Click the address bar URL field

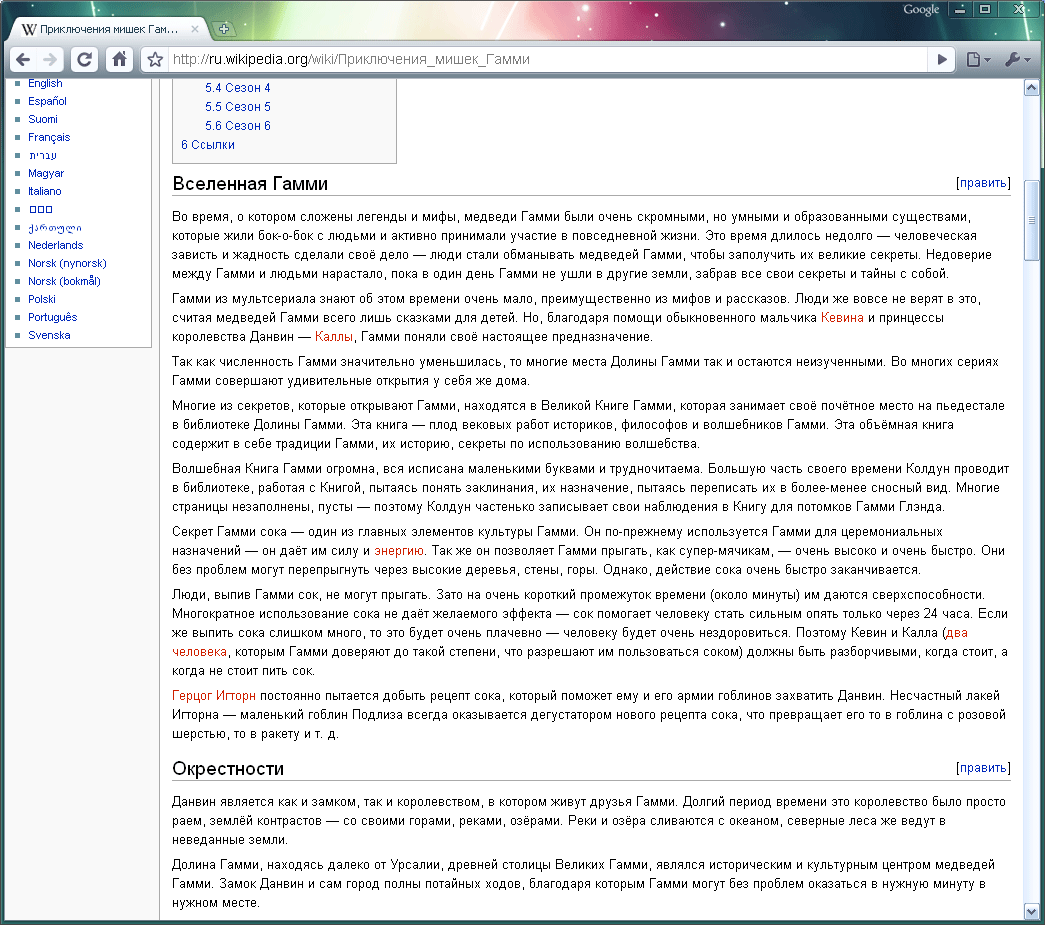(x=546, y=59)
